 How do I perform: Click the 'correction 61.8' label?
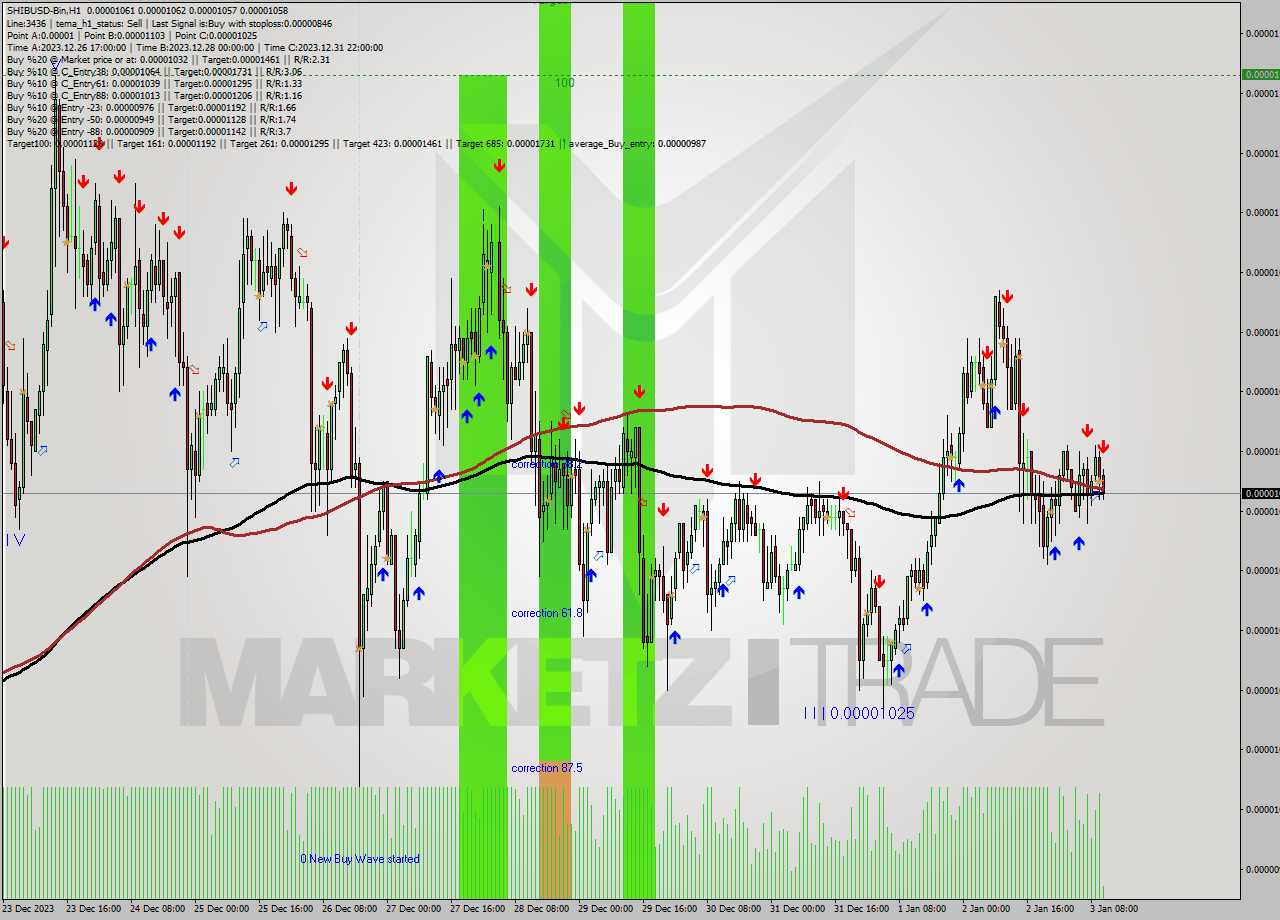point(547,613)
